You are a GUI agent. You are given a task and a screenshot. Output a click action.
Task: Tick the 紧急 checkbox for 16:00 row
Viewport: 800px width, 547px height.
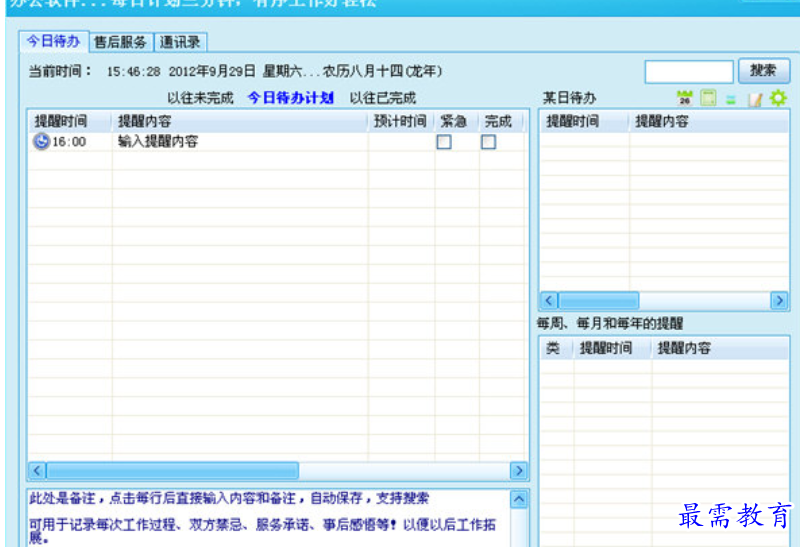[444, 142]
